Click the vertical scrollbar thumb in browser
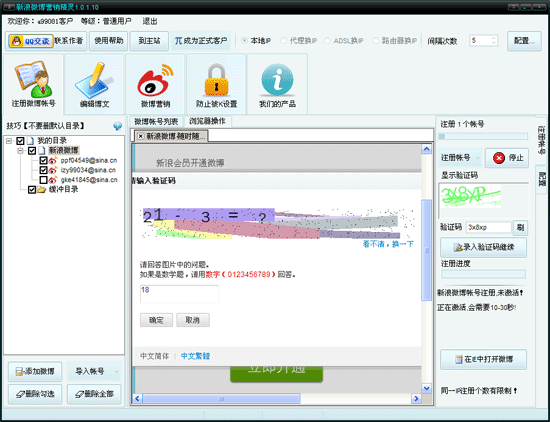Viewport: 550px width, 422px height. click(427, 250)
